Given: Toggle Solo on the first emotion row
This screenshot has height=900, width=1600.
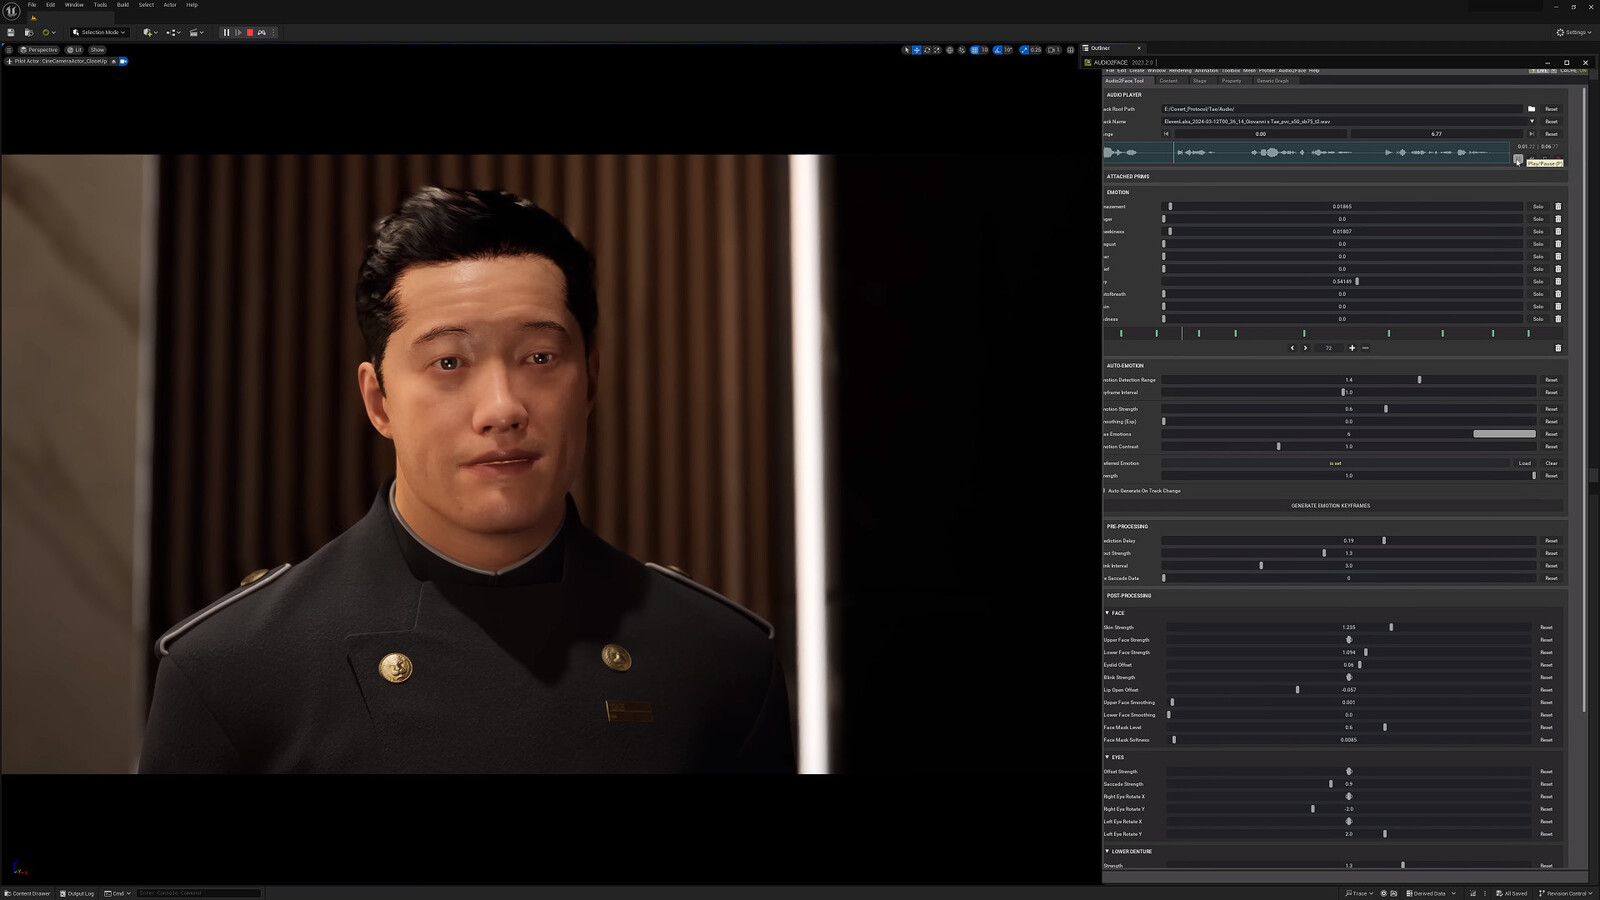Looking at the screenshot, I should pyautogui.click(x=1538, y=207).
